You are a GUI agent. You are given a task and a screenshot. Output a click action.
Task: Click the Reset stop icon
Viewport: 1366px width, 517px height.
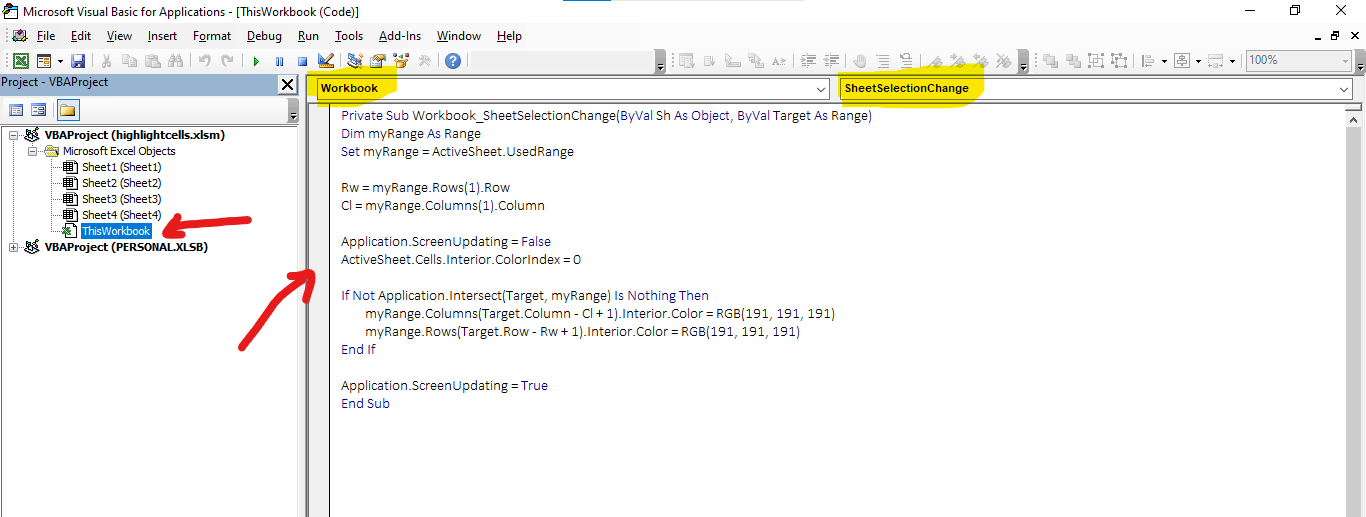(302, 61)
